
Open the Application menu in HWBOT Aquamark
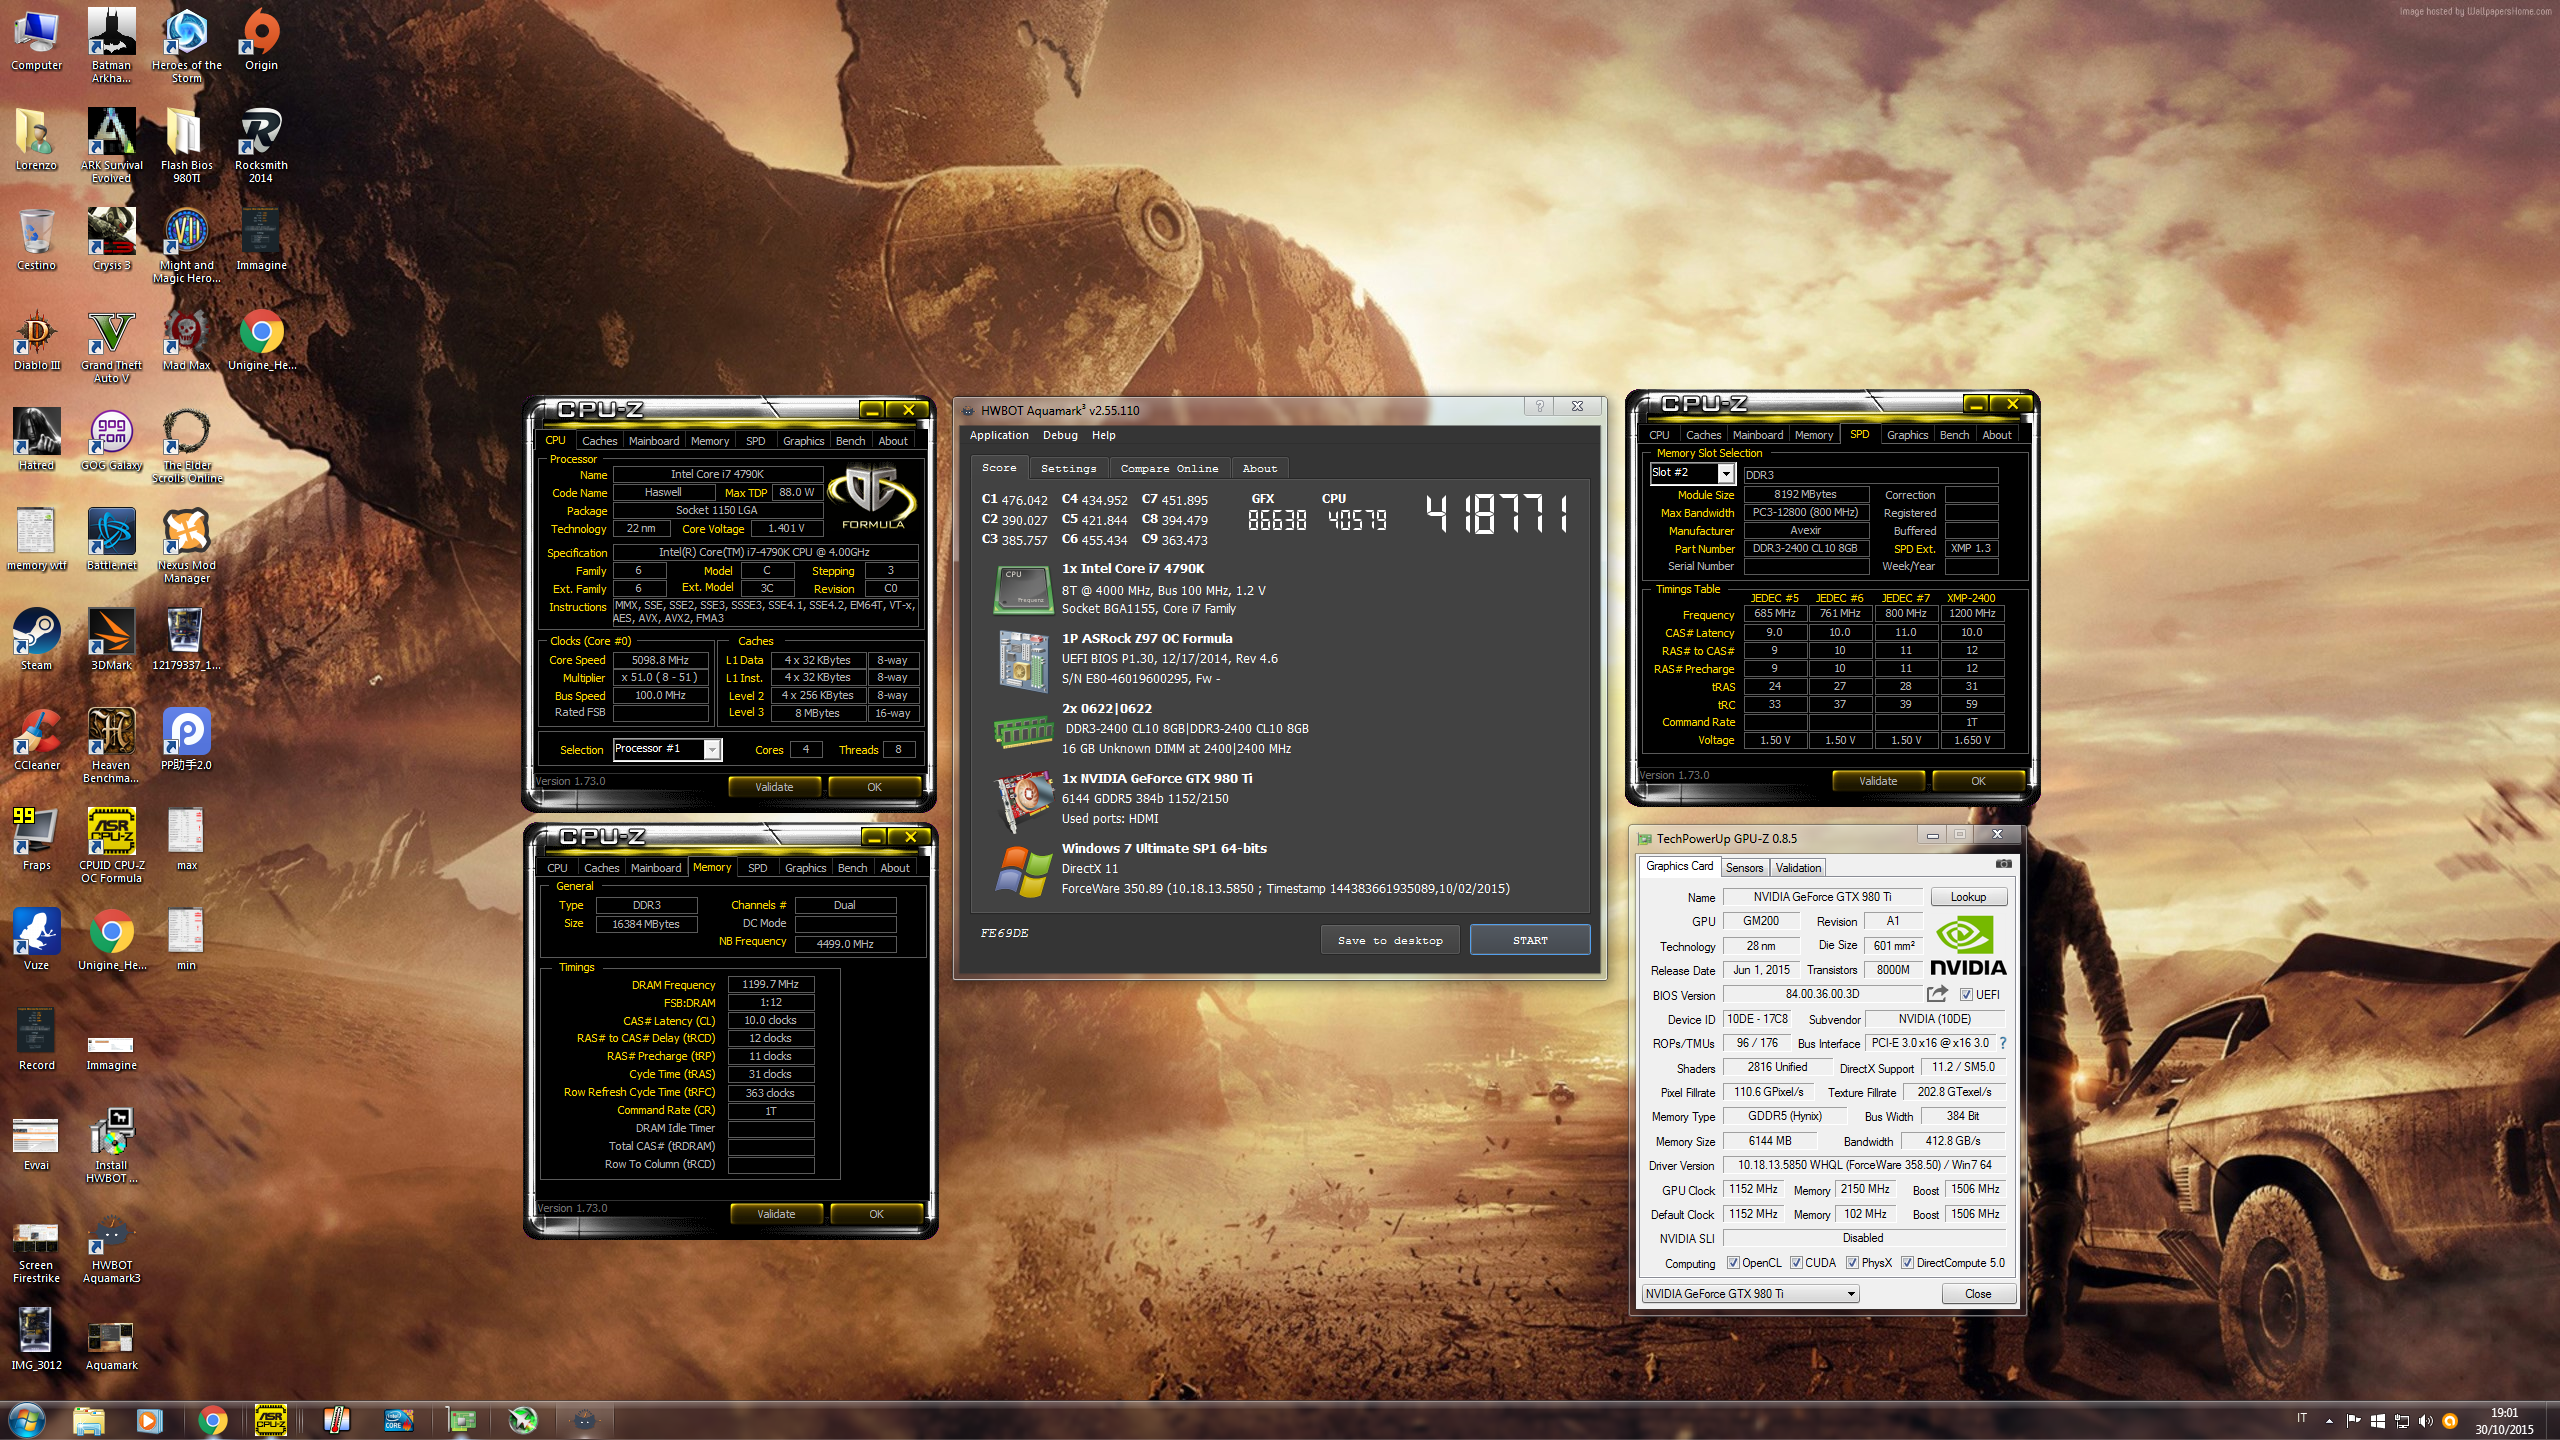pos(998,435)
